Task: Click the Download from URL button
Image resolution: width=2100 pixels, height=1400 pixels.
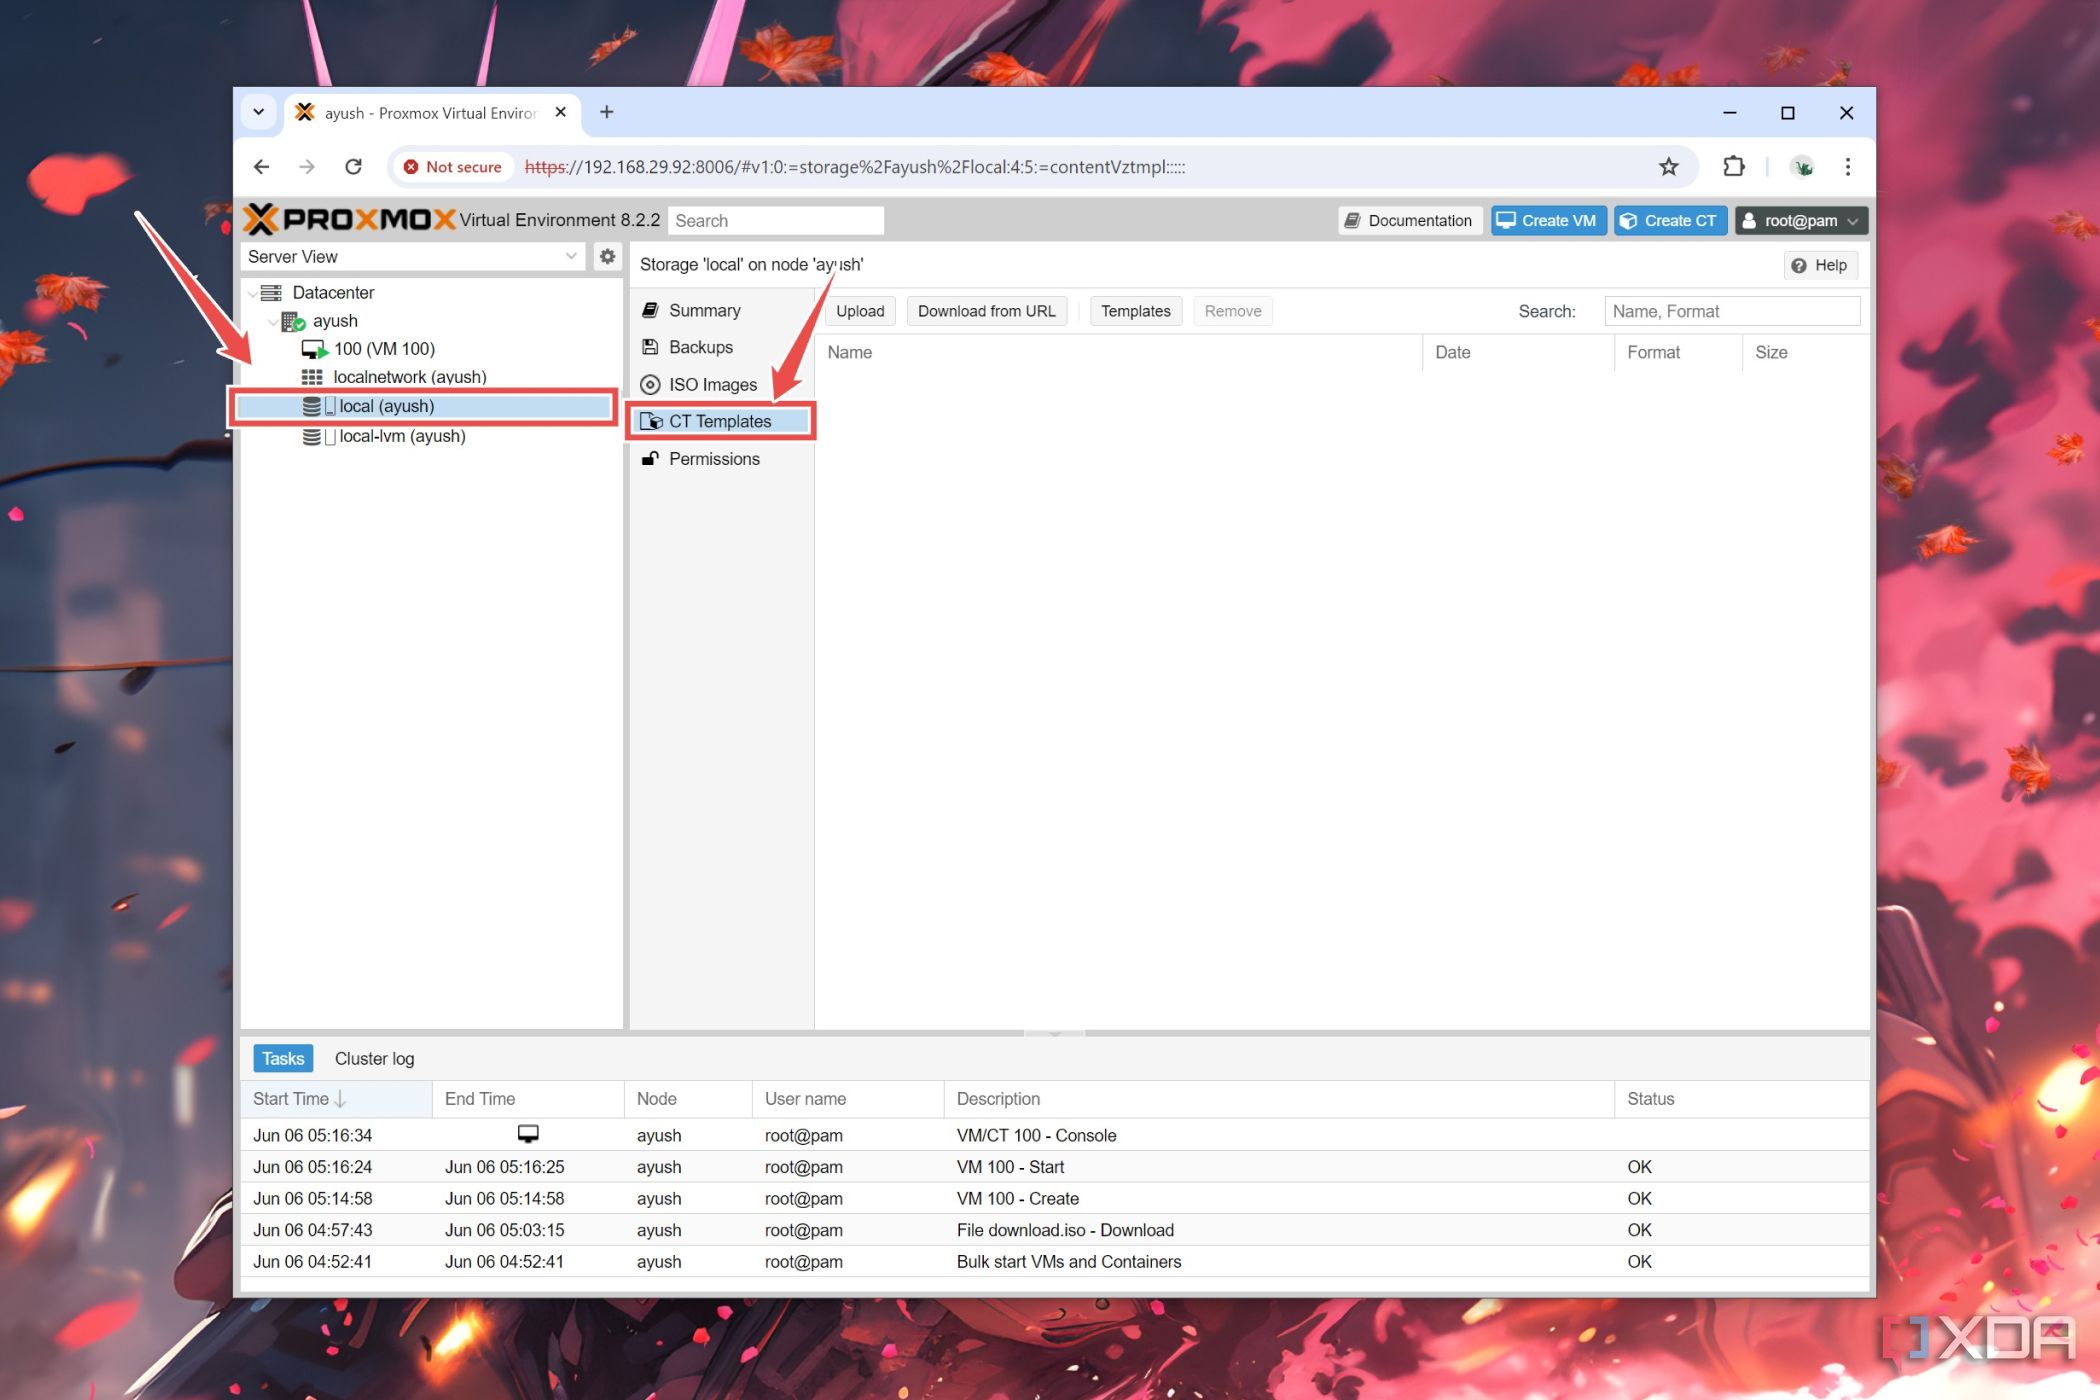Action: pyautogui.click(x=986, y=311)
